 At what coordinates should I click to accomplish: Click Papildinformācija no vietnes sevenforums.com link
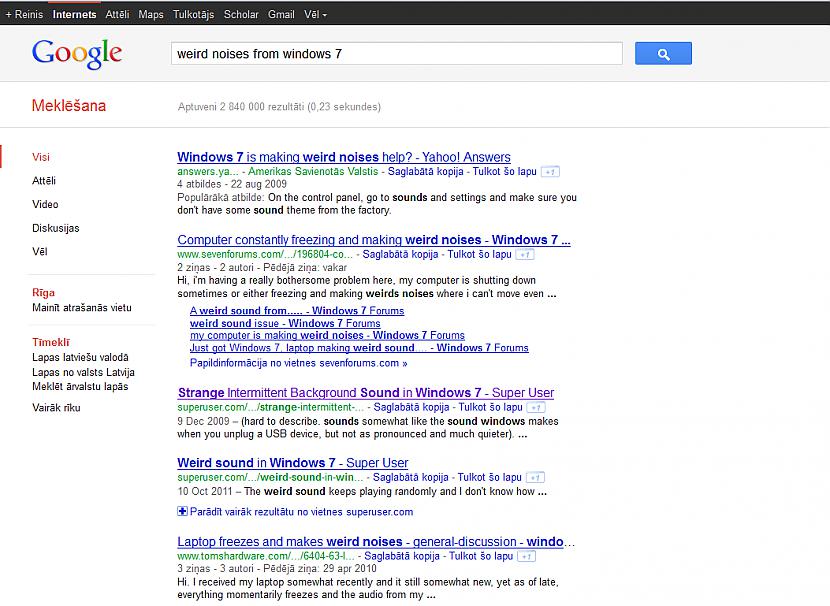click(x=299, y=363)
